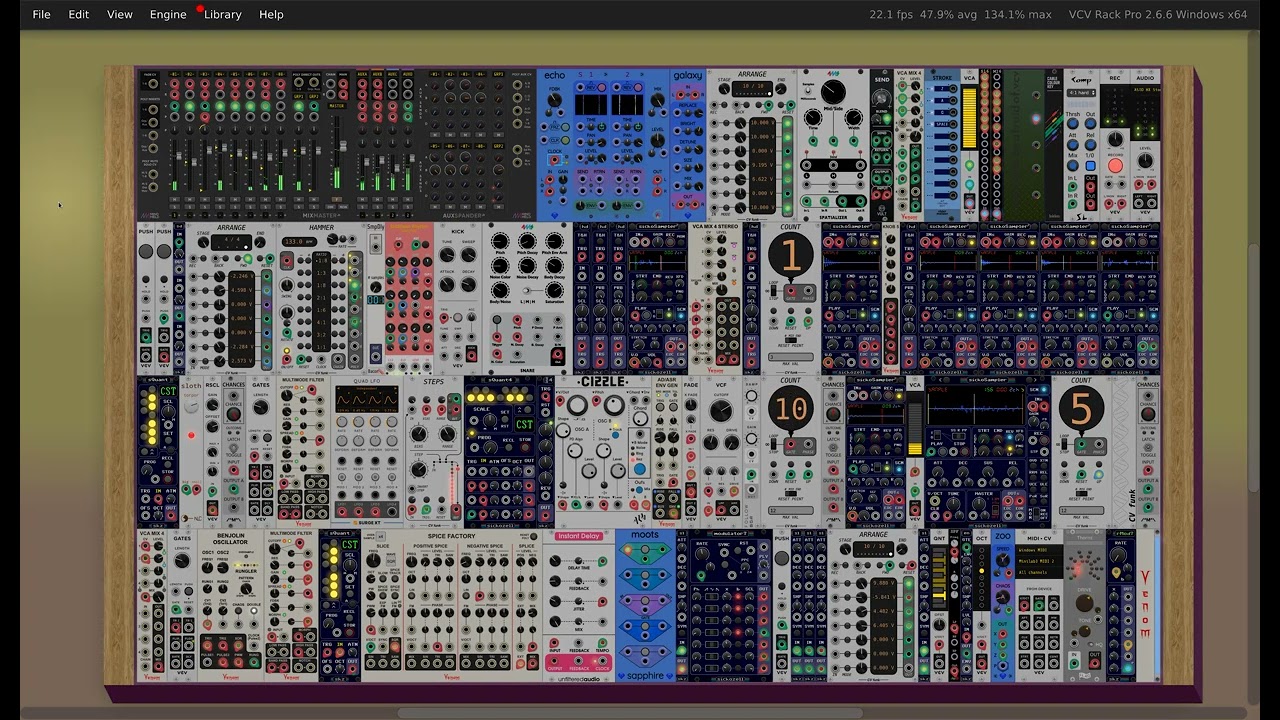The image size is (1280, 720).
Task: Mute channel 01 on MixMaster
Action: point(174,199)
